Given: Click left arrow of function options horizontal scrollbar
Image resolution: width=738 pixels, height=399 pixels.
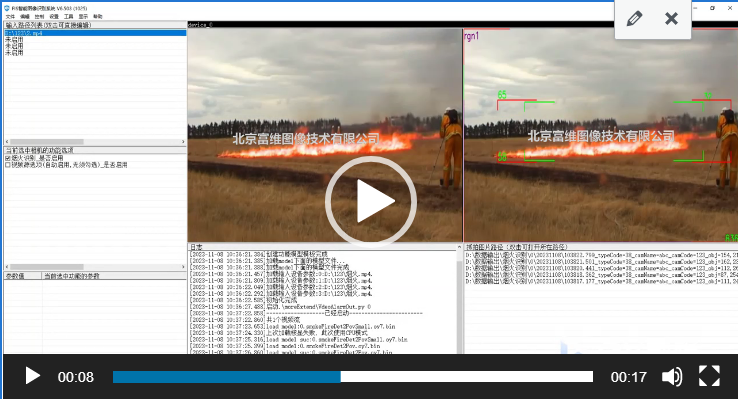Looking at the screenshot, I should [7, 267].
